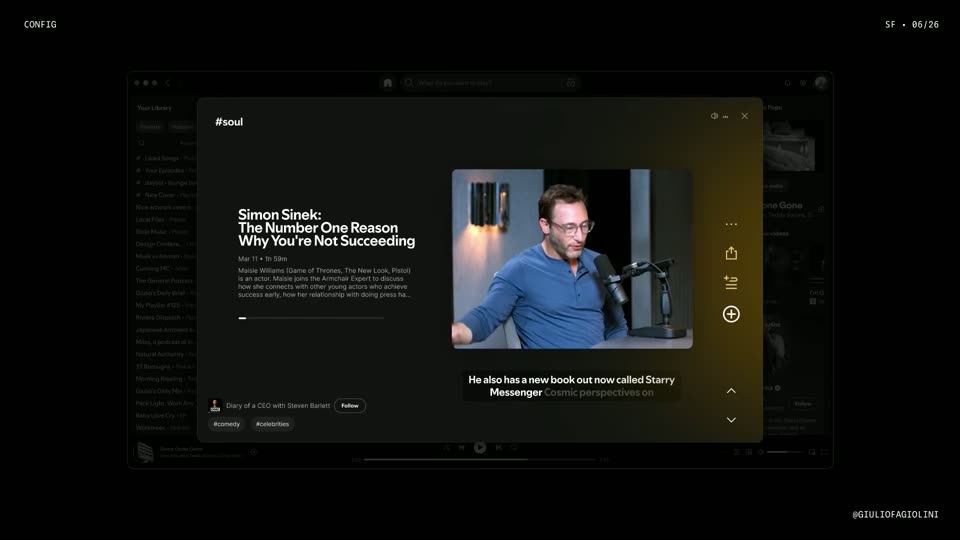Click Follow button in right background panel
This screenshot has width=960, height=540.
[x=803, y=404]
